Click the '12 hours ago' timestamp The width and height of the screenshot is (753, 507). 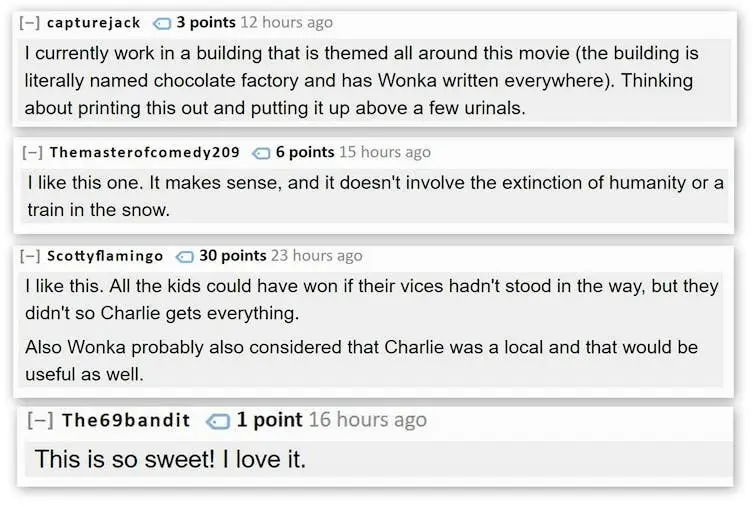[x=287, y=22]
